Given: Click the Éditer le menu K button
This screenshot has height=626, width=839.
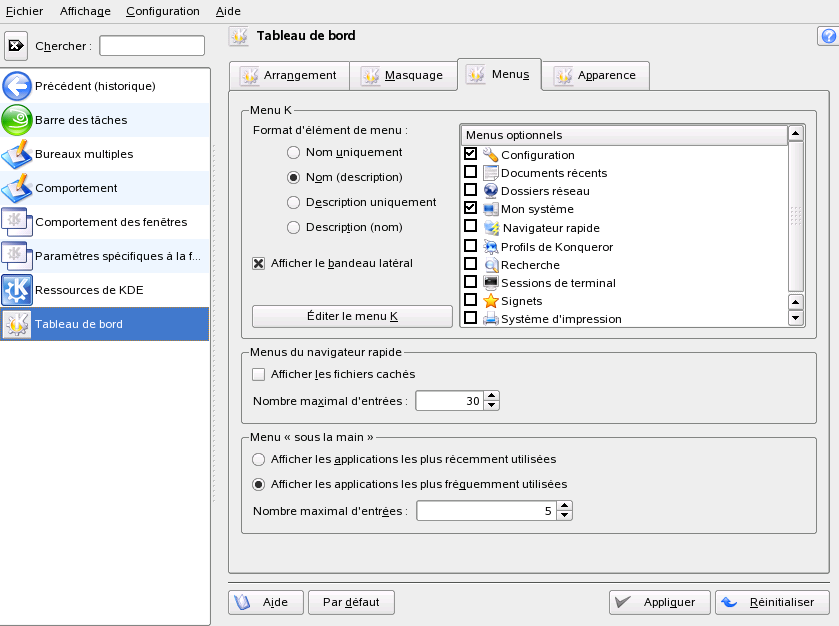Looking at the screenshot, I should [352, 316].
